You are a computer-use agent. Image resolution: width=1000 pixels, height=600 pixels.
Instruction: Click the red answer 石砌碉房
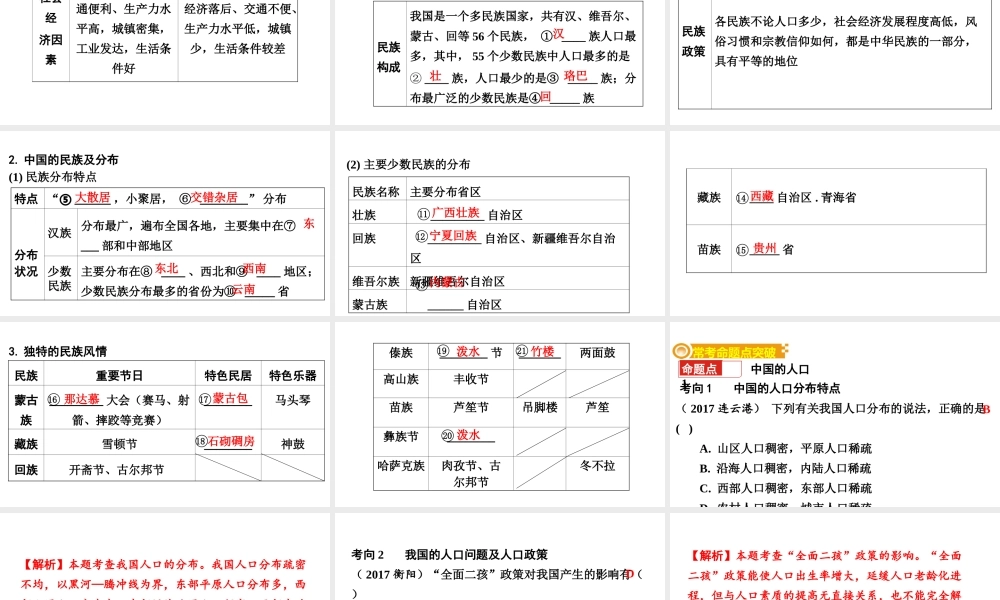tap(231, 441)
